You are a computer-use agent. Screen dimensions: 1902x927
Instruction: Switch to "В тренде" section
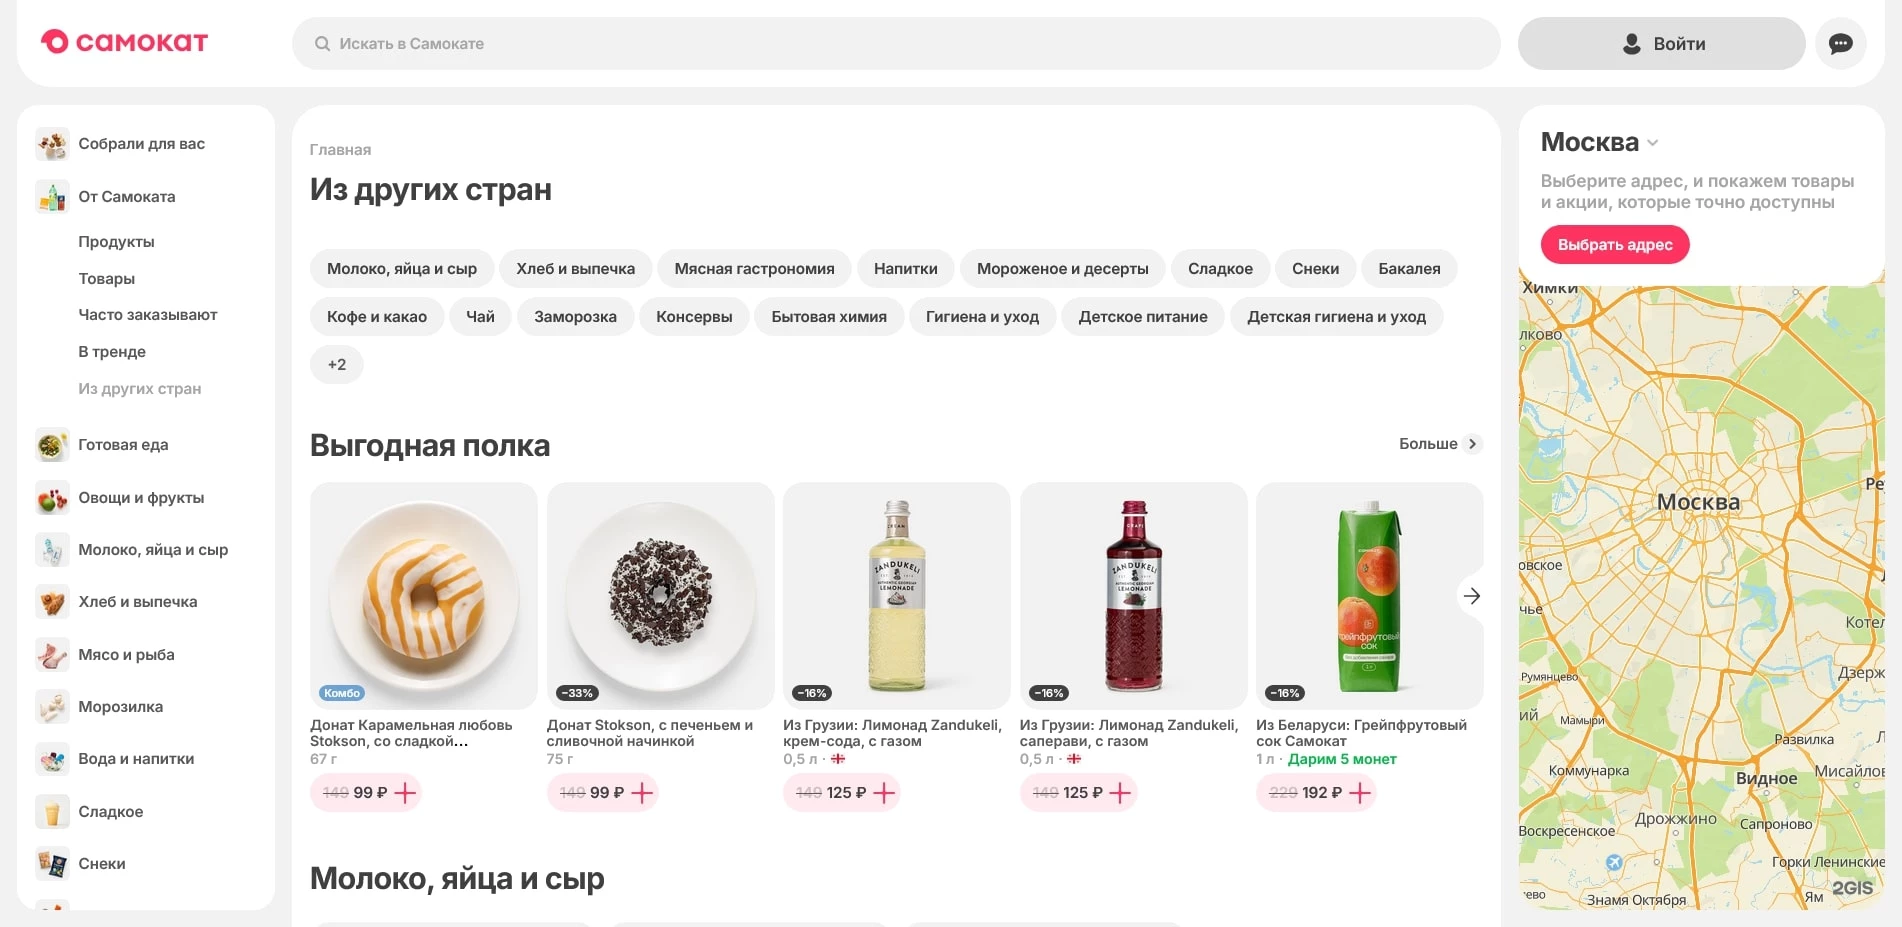pos(111,351)
